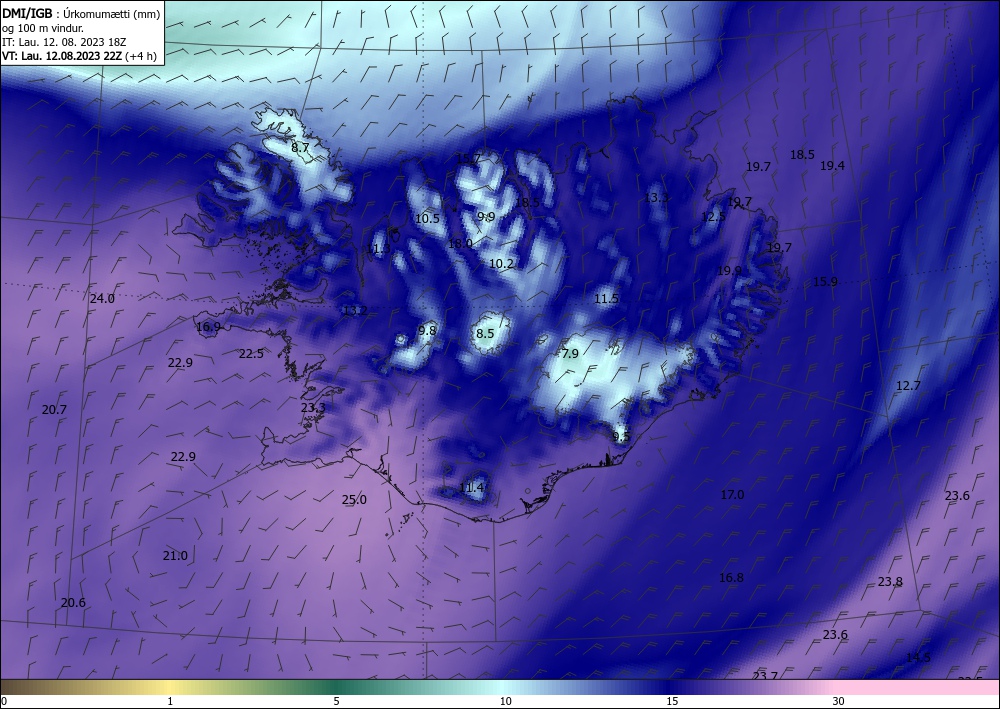1000x709 pixels.
Task: Click the 'og 100 m vindur.' subtitle line
Action: 43,28
